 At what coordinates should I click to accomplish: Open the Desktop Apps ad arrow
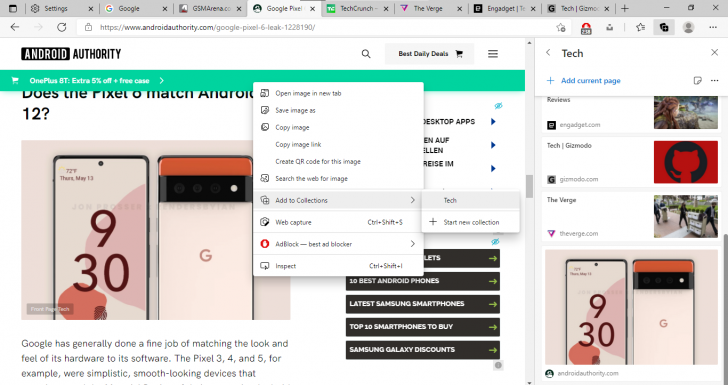point(493,122)
